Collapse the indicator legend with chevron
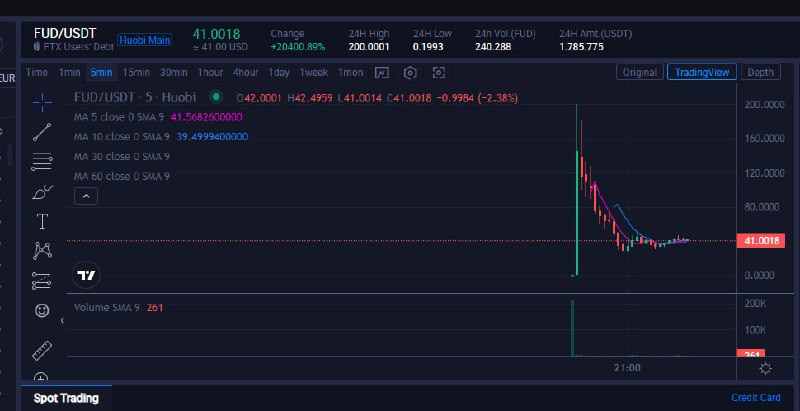Viewport: 800px width, 411px height. pos(86,196)
